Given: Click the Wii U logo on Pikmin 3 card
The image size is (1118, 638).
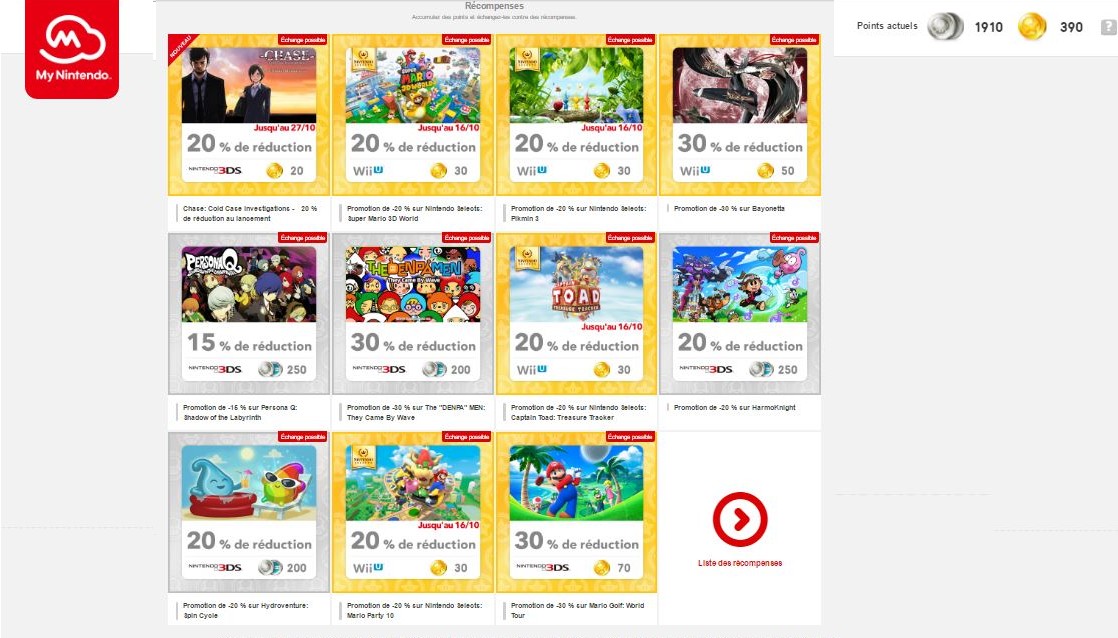Looking at the screenshot, I should coord(532,170).
